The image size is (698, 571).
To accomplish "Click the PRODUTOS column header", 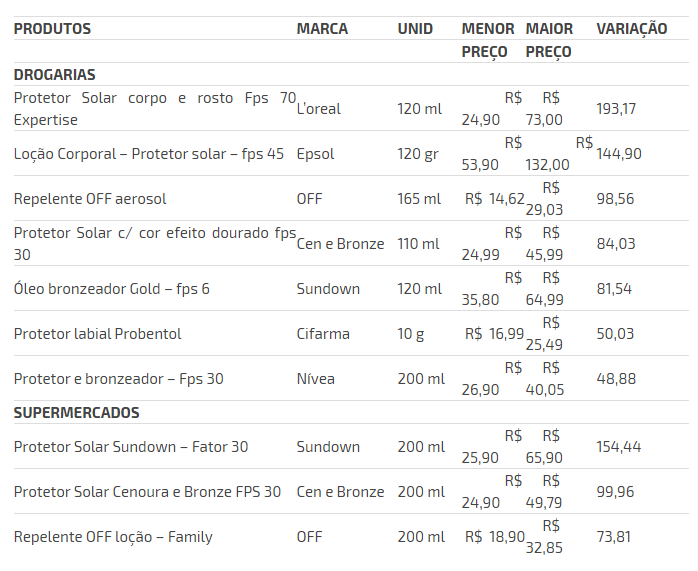I will click(x=52, y=29).
